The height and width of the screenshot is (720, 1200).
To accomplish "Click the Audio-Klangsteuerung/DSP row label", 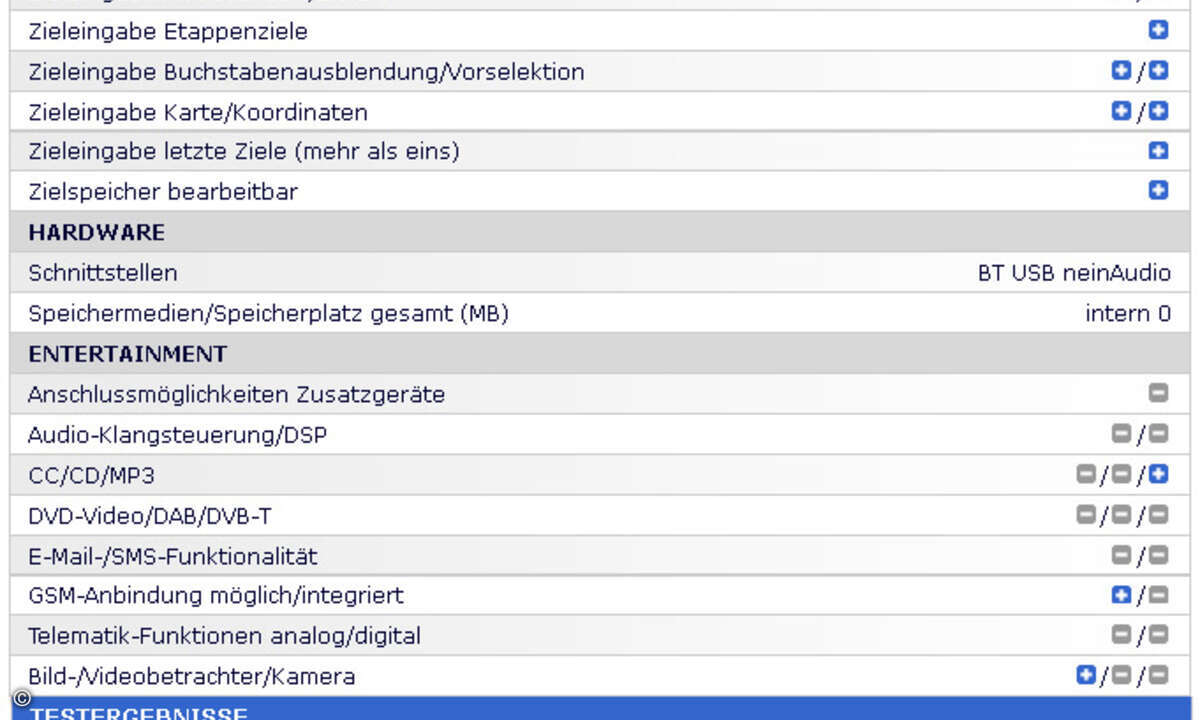I will click(178, 435).
